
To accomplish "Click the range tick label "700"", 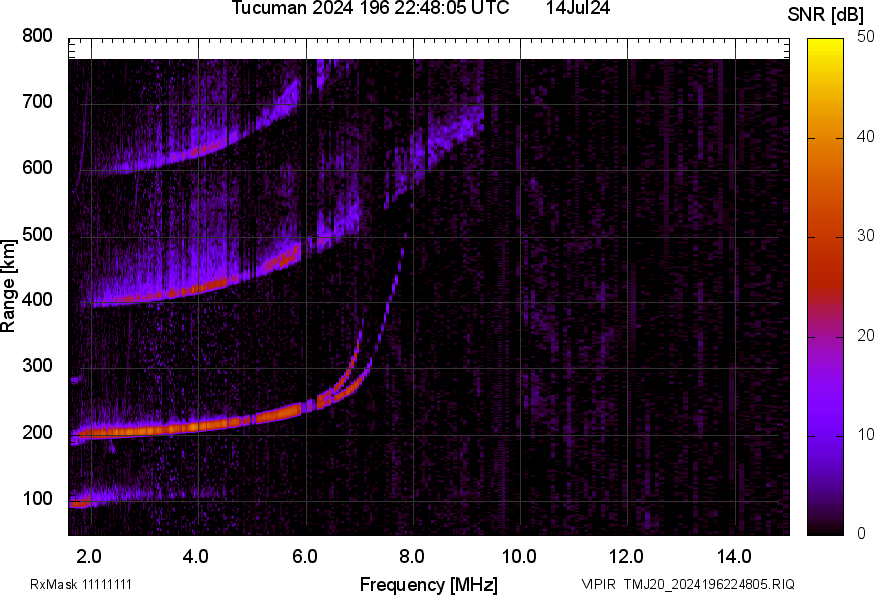I will [37, 101].
